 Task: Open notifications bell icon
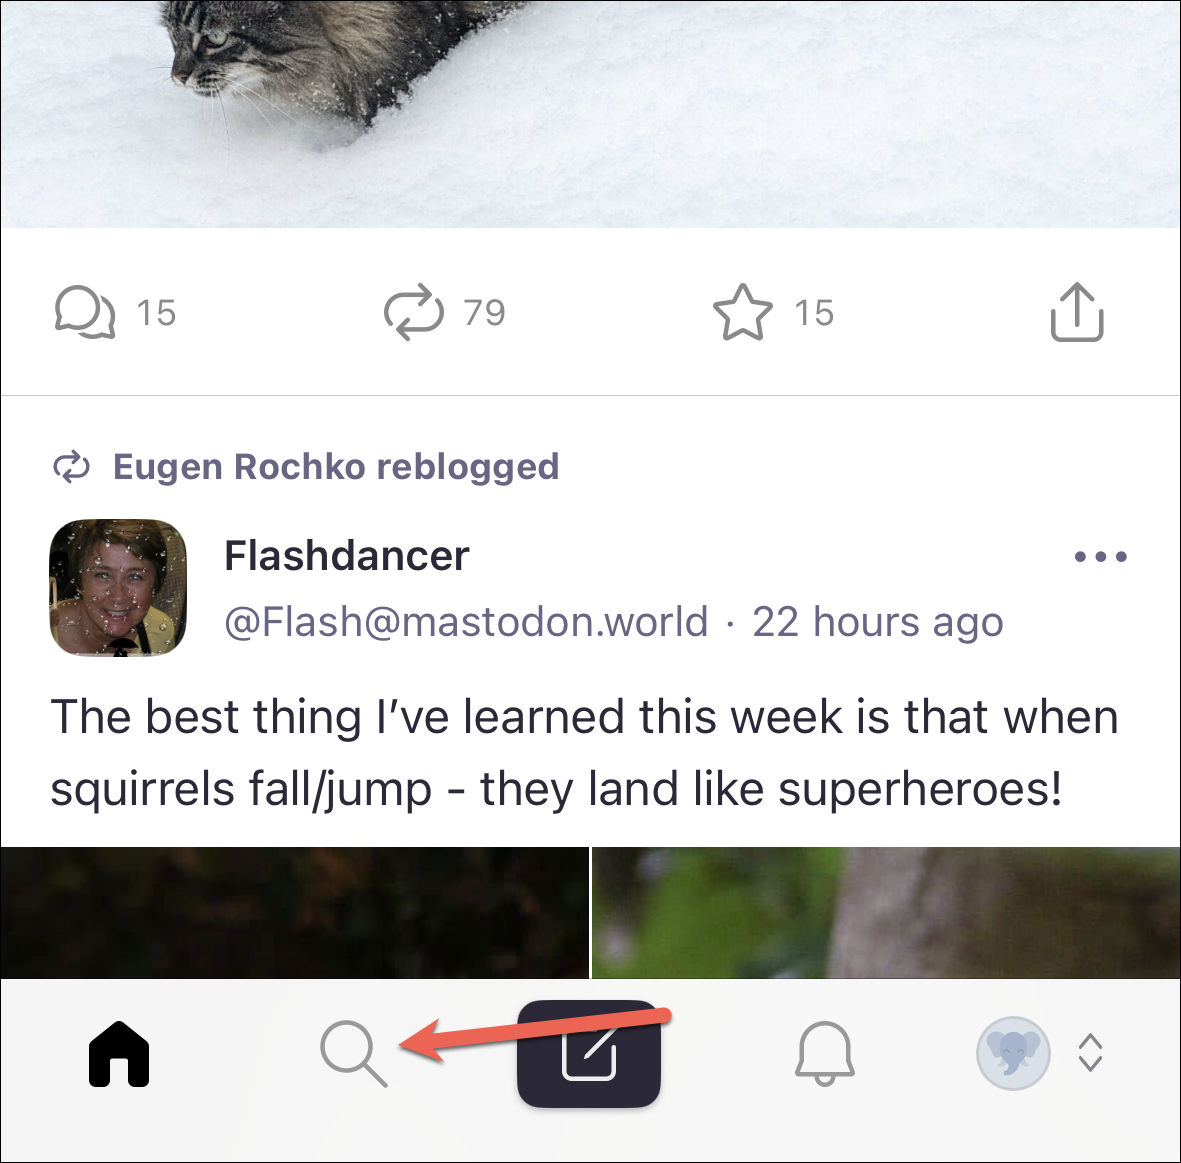coord(825,1054)
